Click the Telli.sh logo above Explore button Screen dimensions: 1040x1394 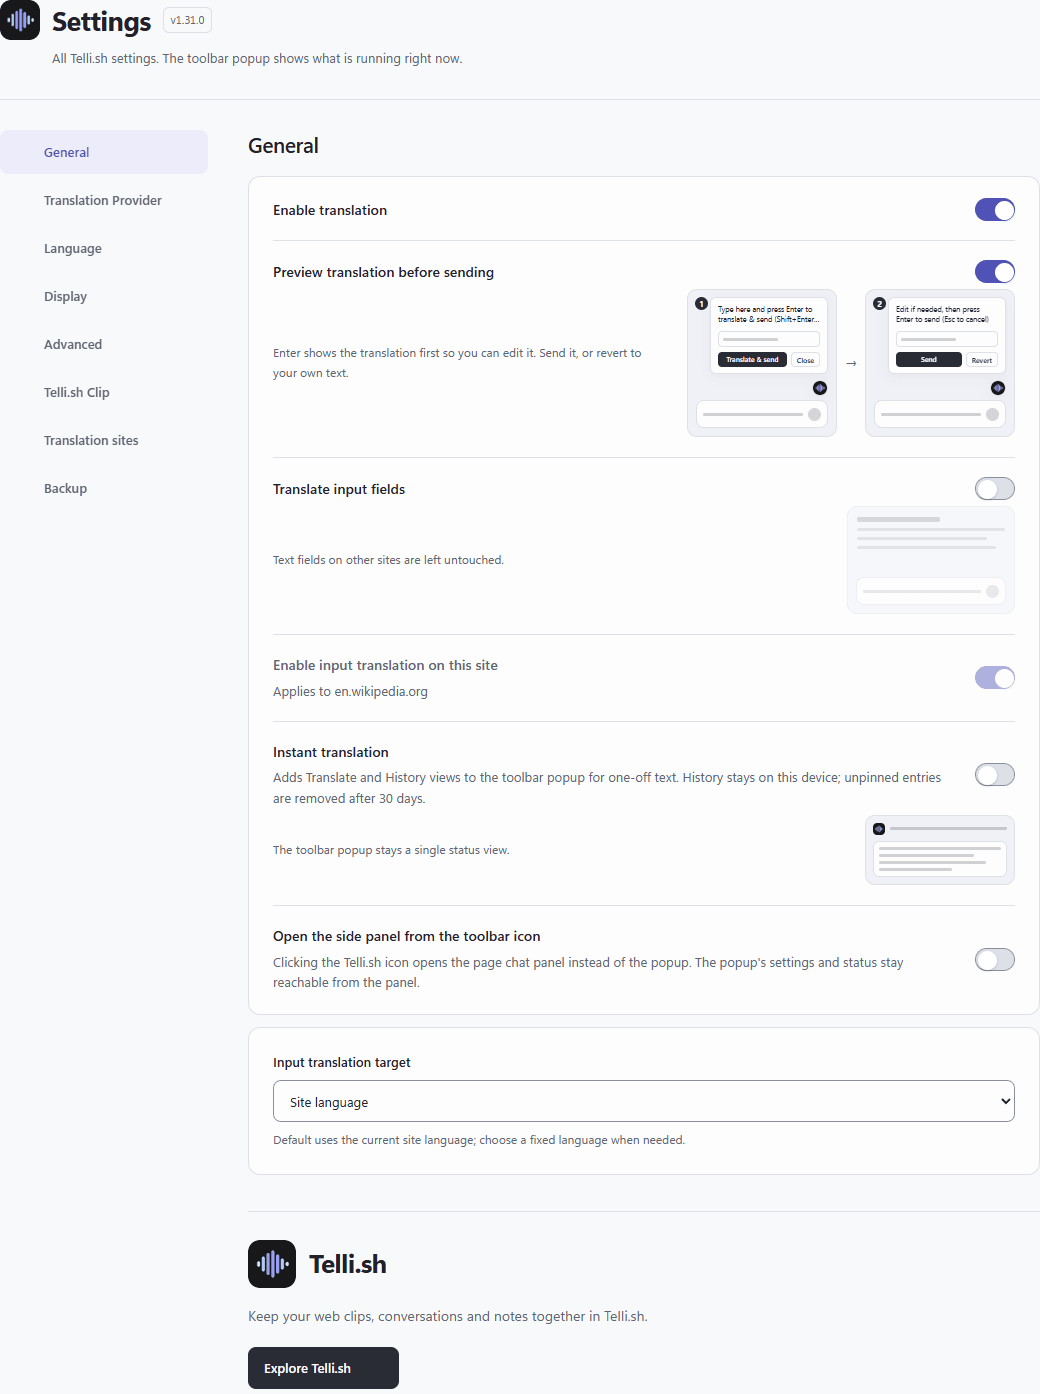point(272,1264)
